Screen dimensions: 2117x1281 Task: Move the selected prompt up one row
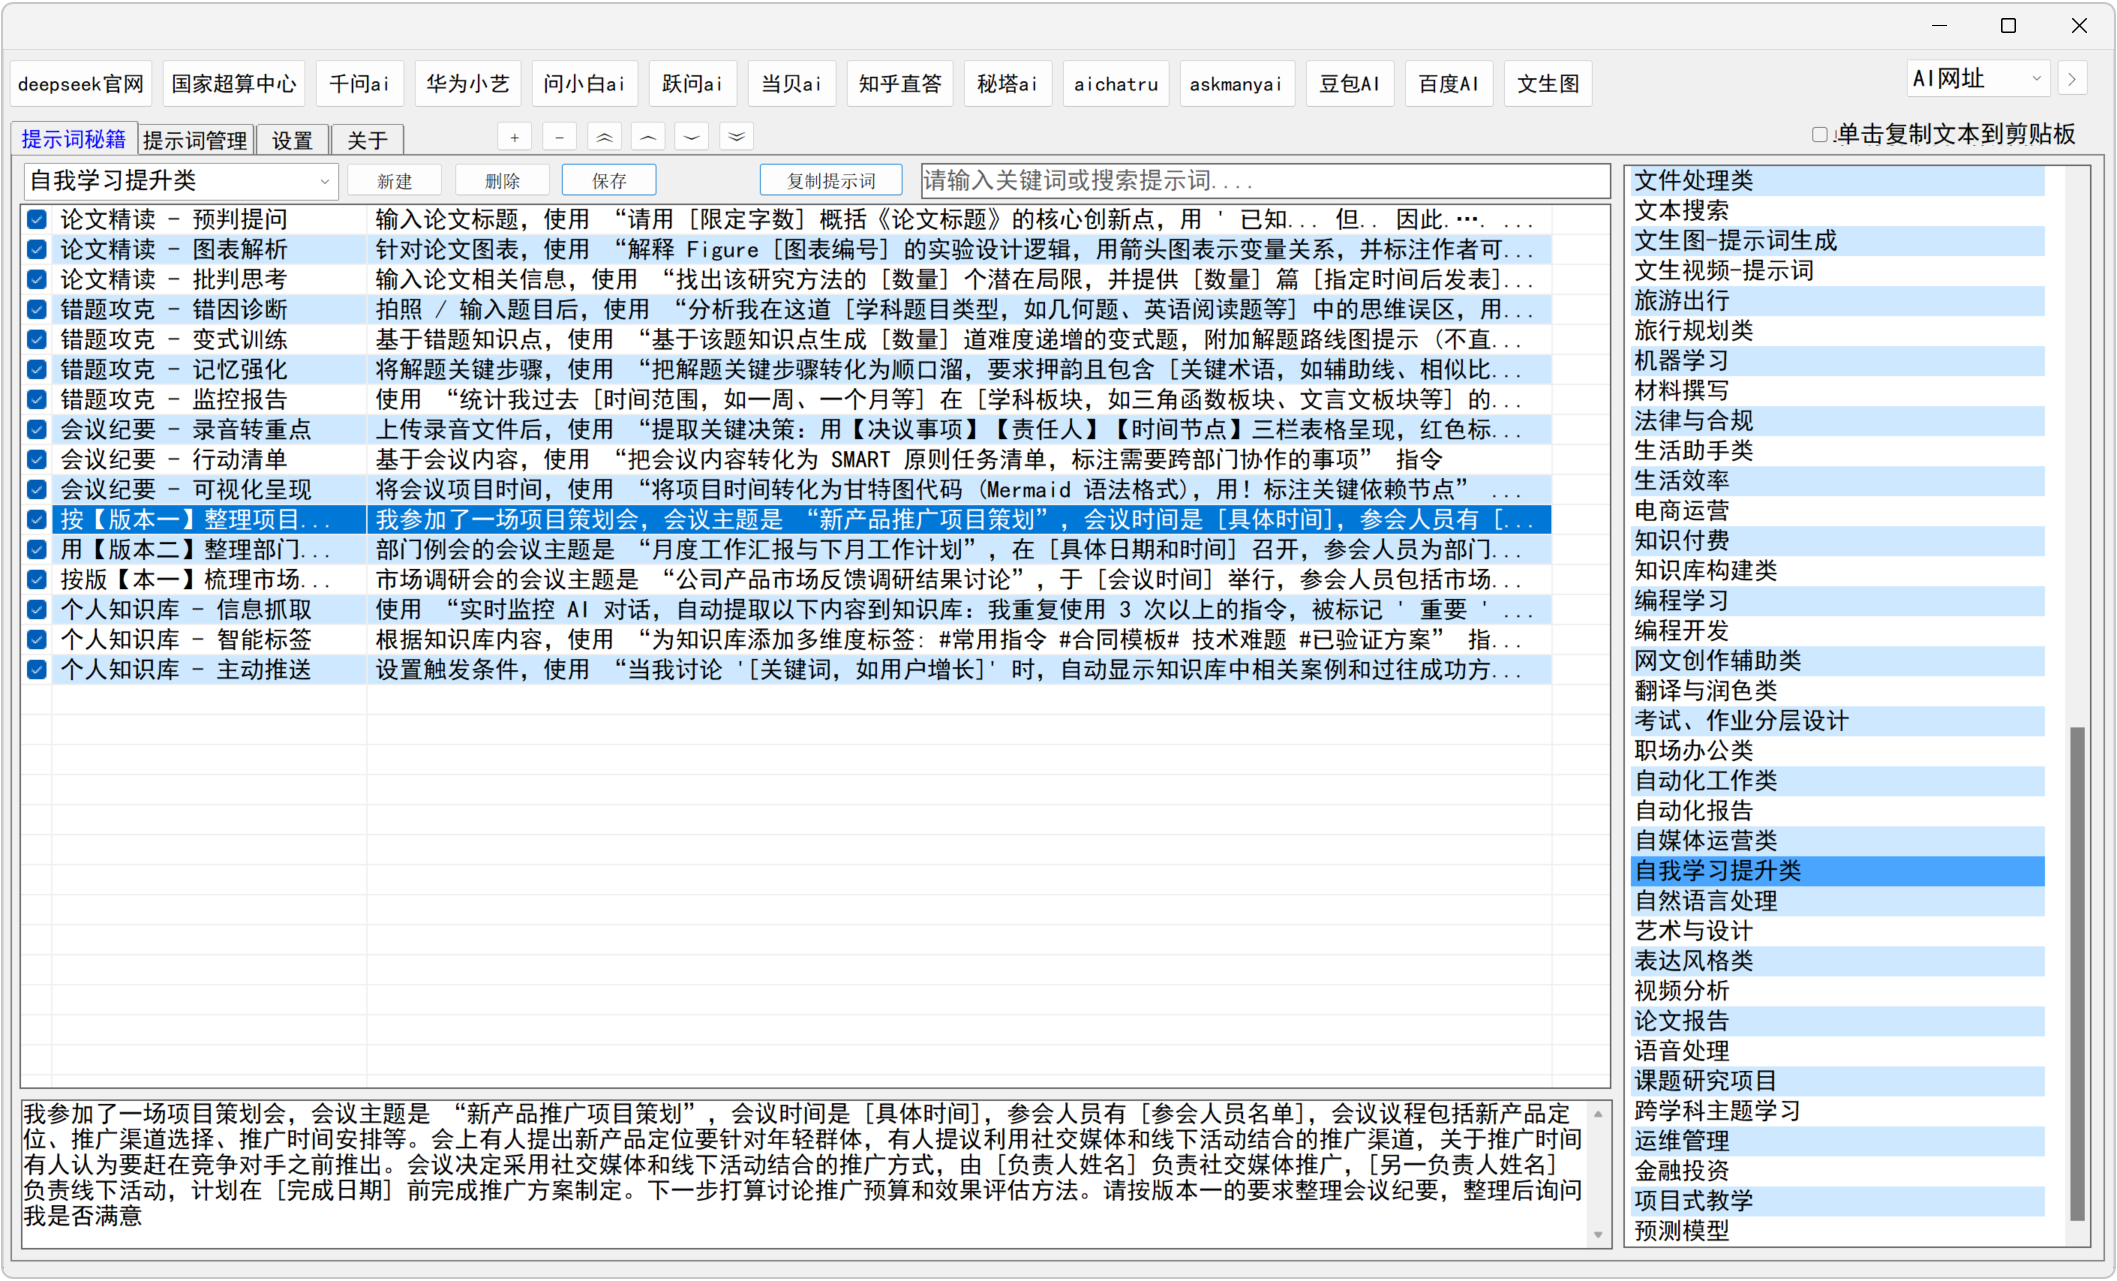tap(648, 138)
